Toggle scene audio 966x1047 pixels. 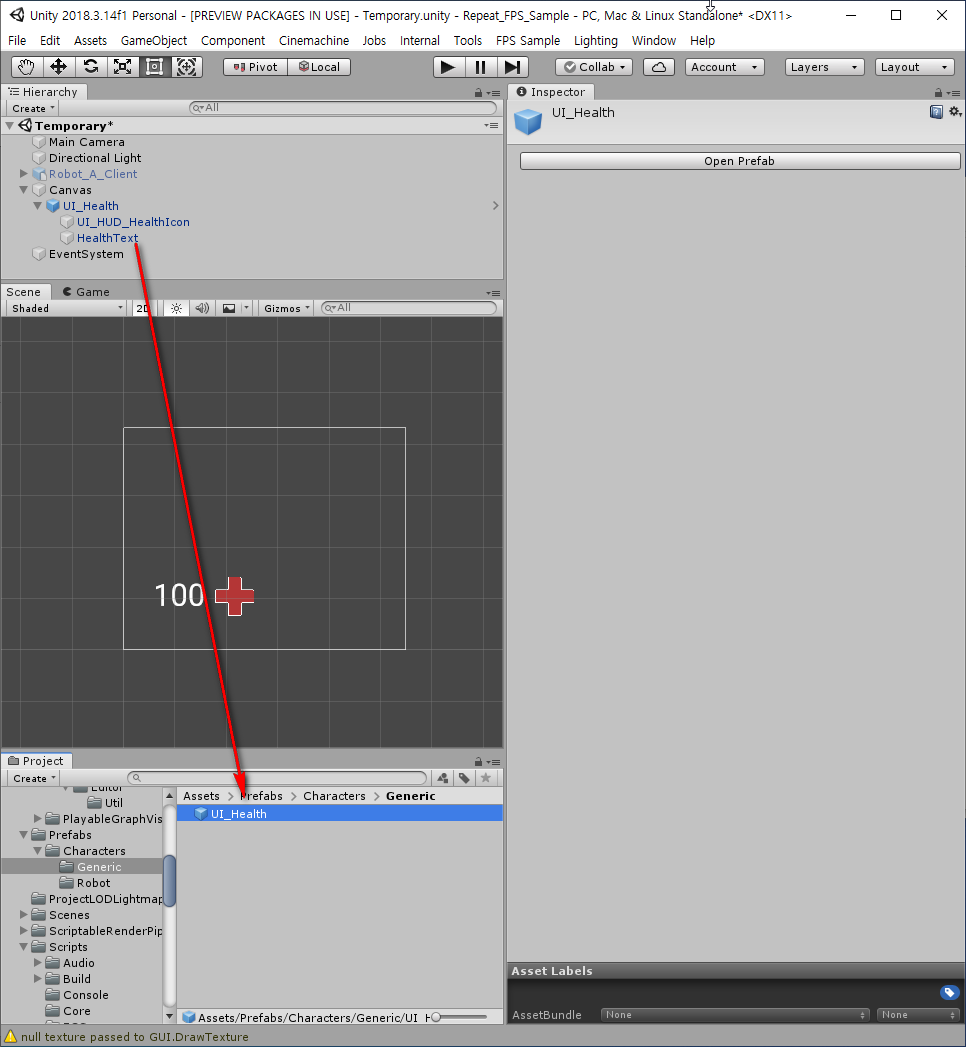pyautogui.click(x=202, y=308)
